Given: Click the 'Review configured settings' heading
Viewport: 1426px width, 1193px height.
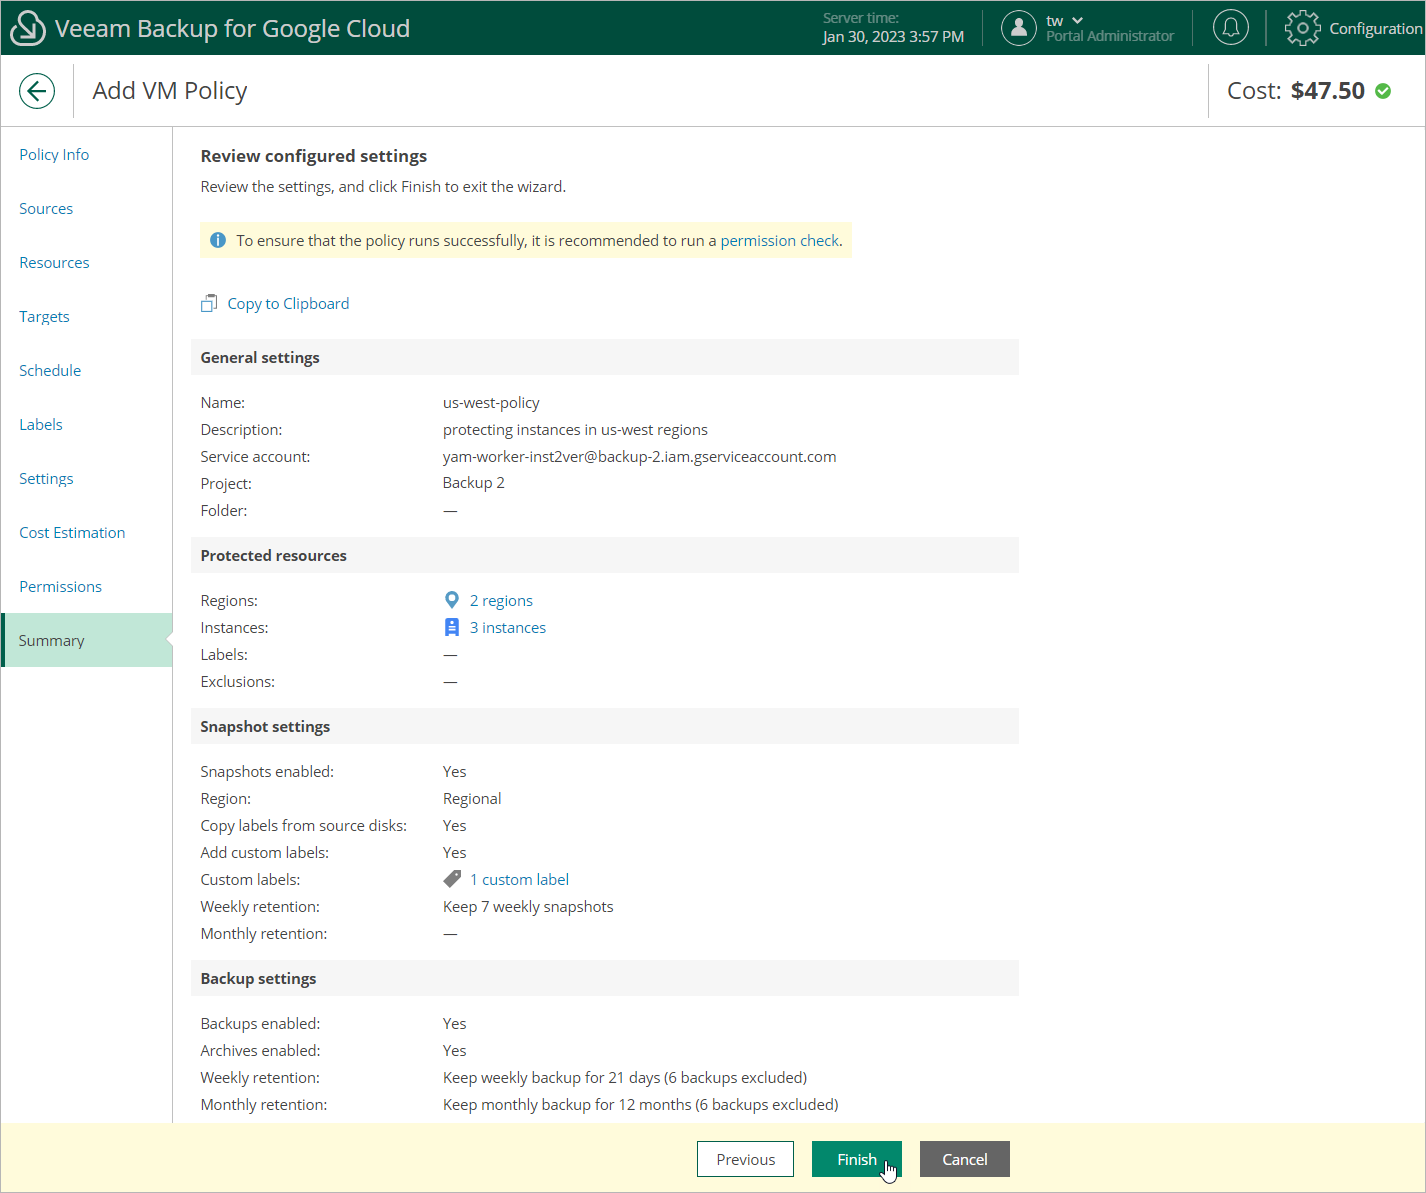Looking at the screenshot, I should pyautogui.click(x=314, y=156).
